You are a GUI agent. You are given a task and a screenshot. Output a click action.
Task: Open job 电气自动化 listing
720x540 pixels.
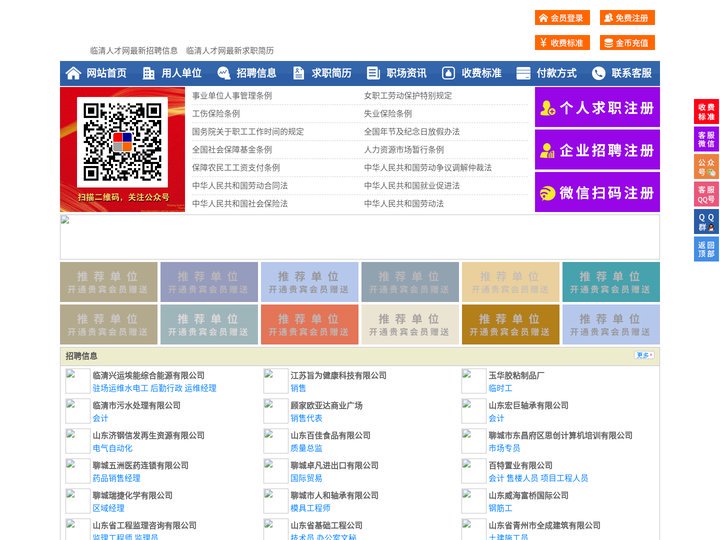pyautogui.click(x=112, y=448)
